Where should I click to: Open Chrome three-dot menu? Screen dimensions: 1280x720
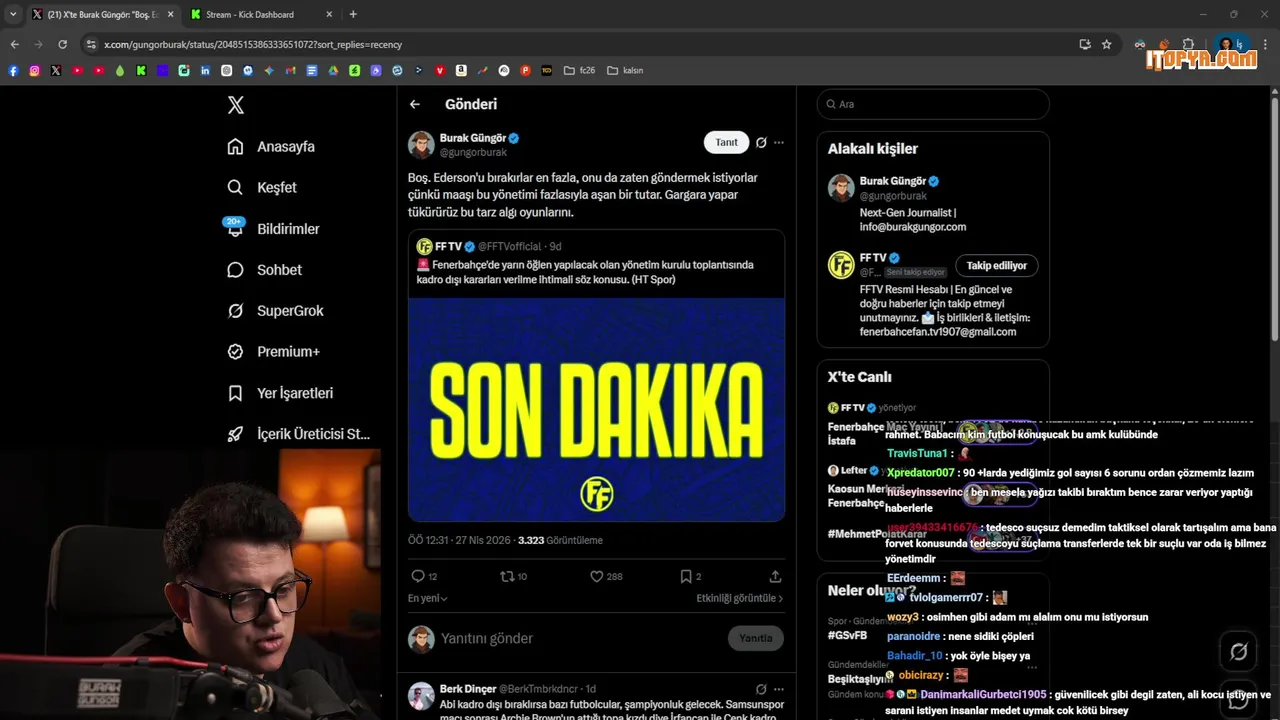pyautogui.click(x=1266, y=44)
